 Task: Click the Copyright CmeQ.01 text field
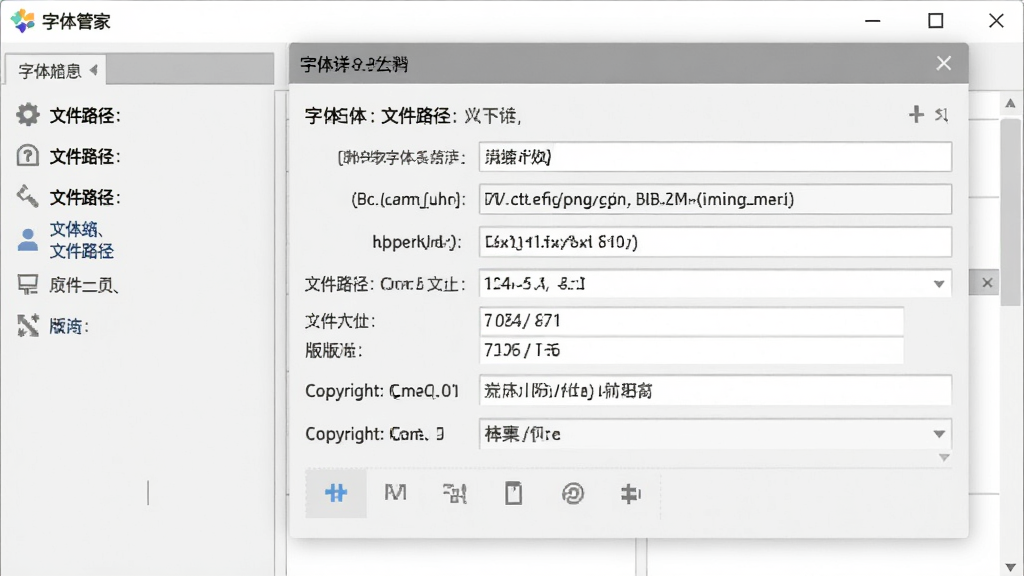point(715,391)
